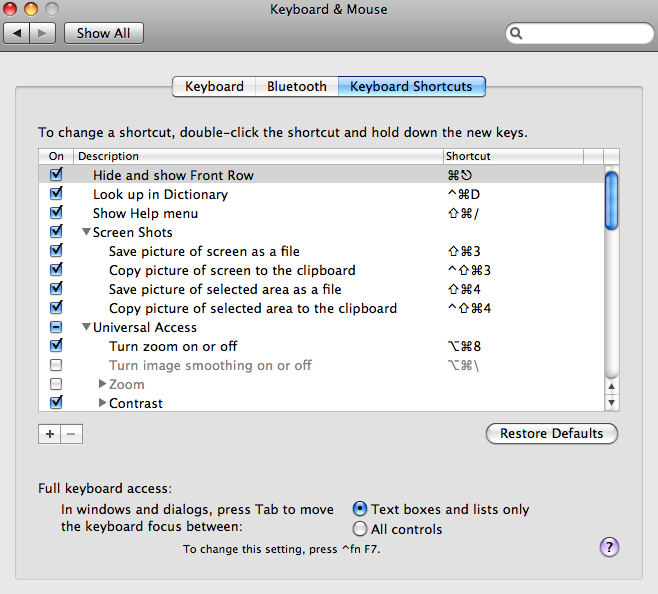Go forward with the right arrow button
The width and height of the screenshot is (658, 594).
point(42,33)
